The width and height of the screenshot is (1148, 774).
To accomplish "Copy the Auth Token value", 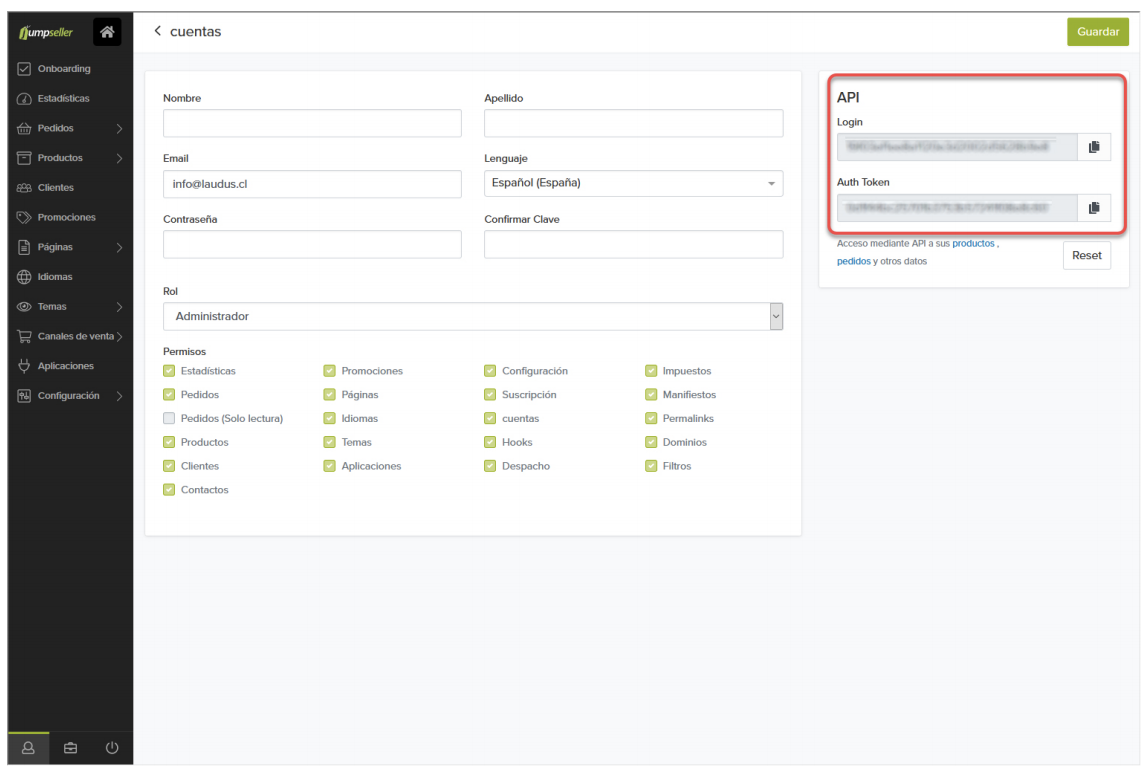I will coord(1093,208).
